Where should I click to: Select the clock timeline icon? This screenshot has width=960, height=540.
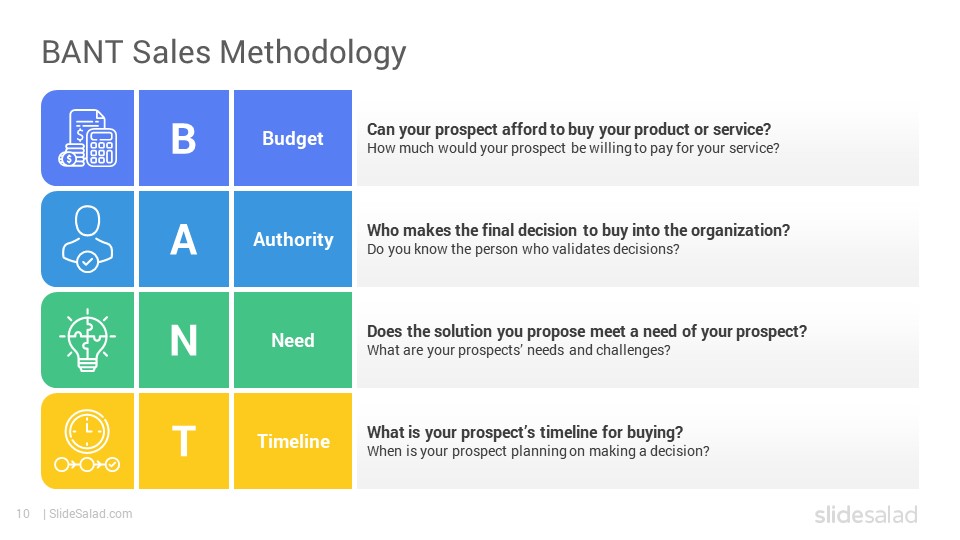[x=88, y=441]
